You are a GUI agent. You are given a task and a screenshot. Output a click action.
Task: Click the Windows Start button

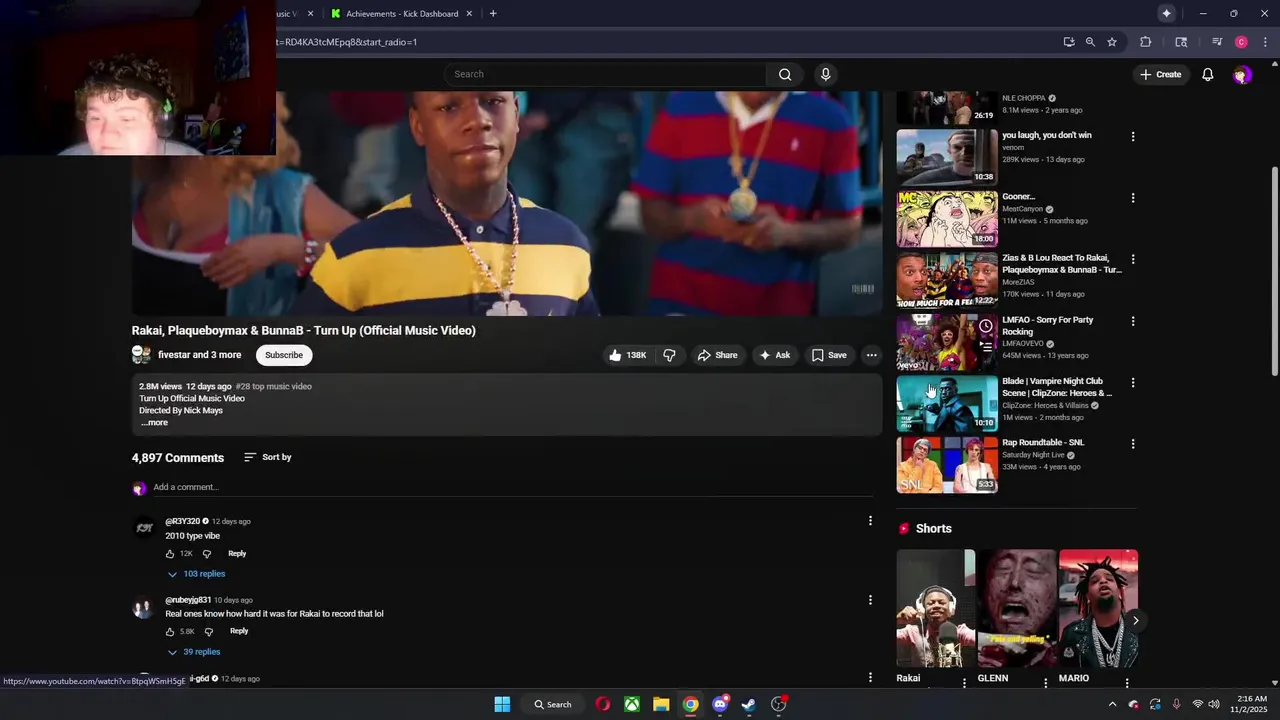pos(502,704)
